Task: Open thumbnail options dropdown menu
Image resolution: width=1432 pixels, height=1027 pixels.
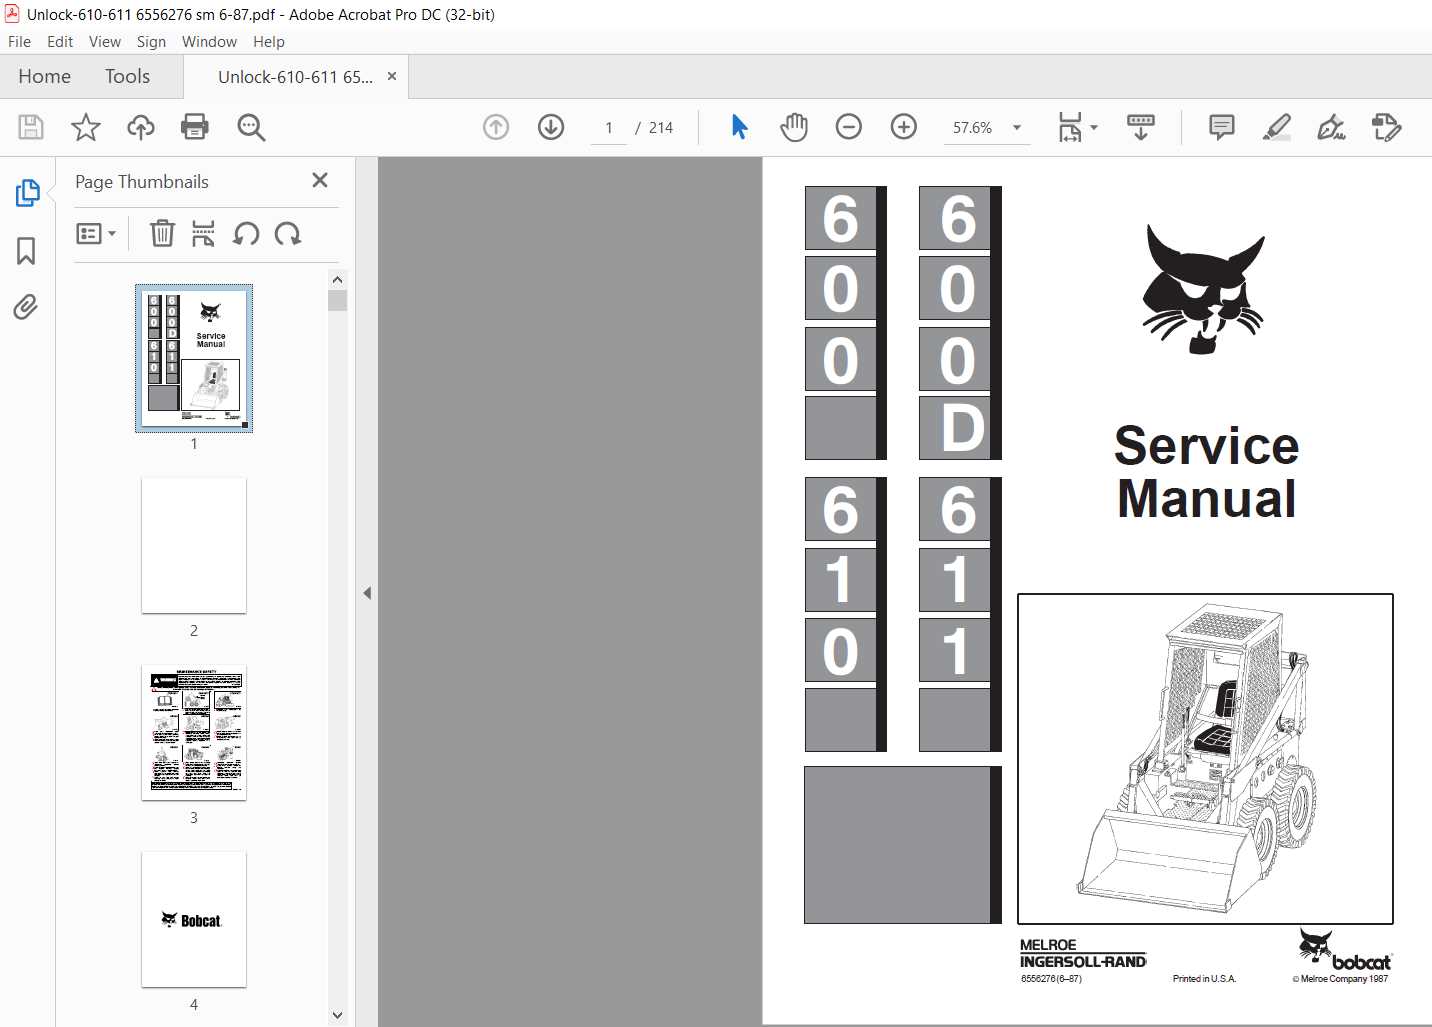Action: pos(96,234)
